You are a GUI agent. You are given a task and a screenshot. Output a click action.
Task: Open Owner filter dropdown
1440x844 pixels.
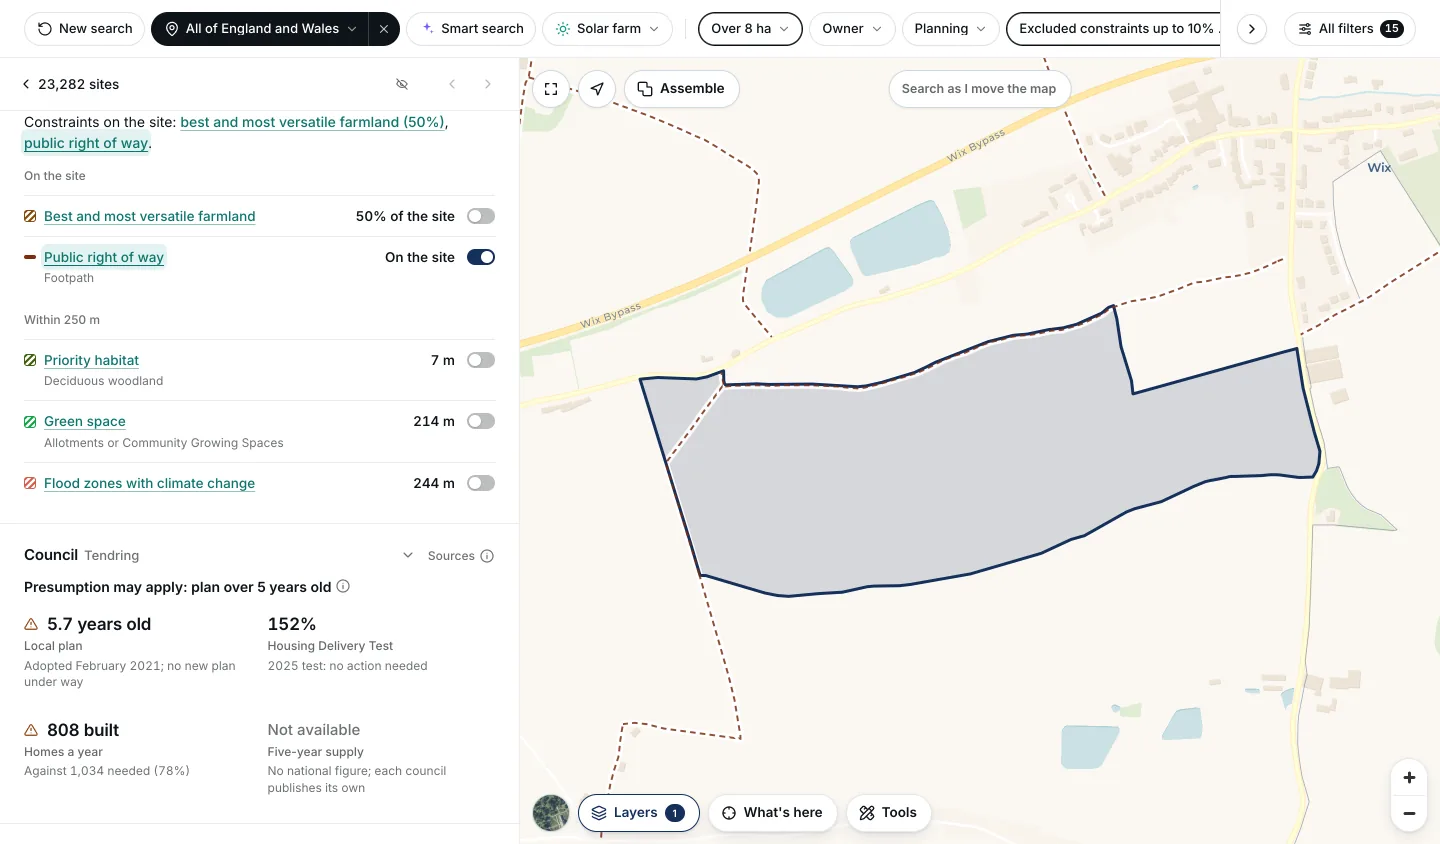852,29
